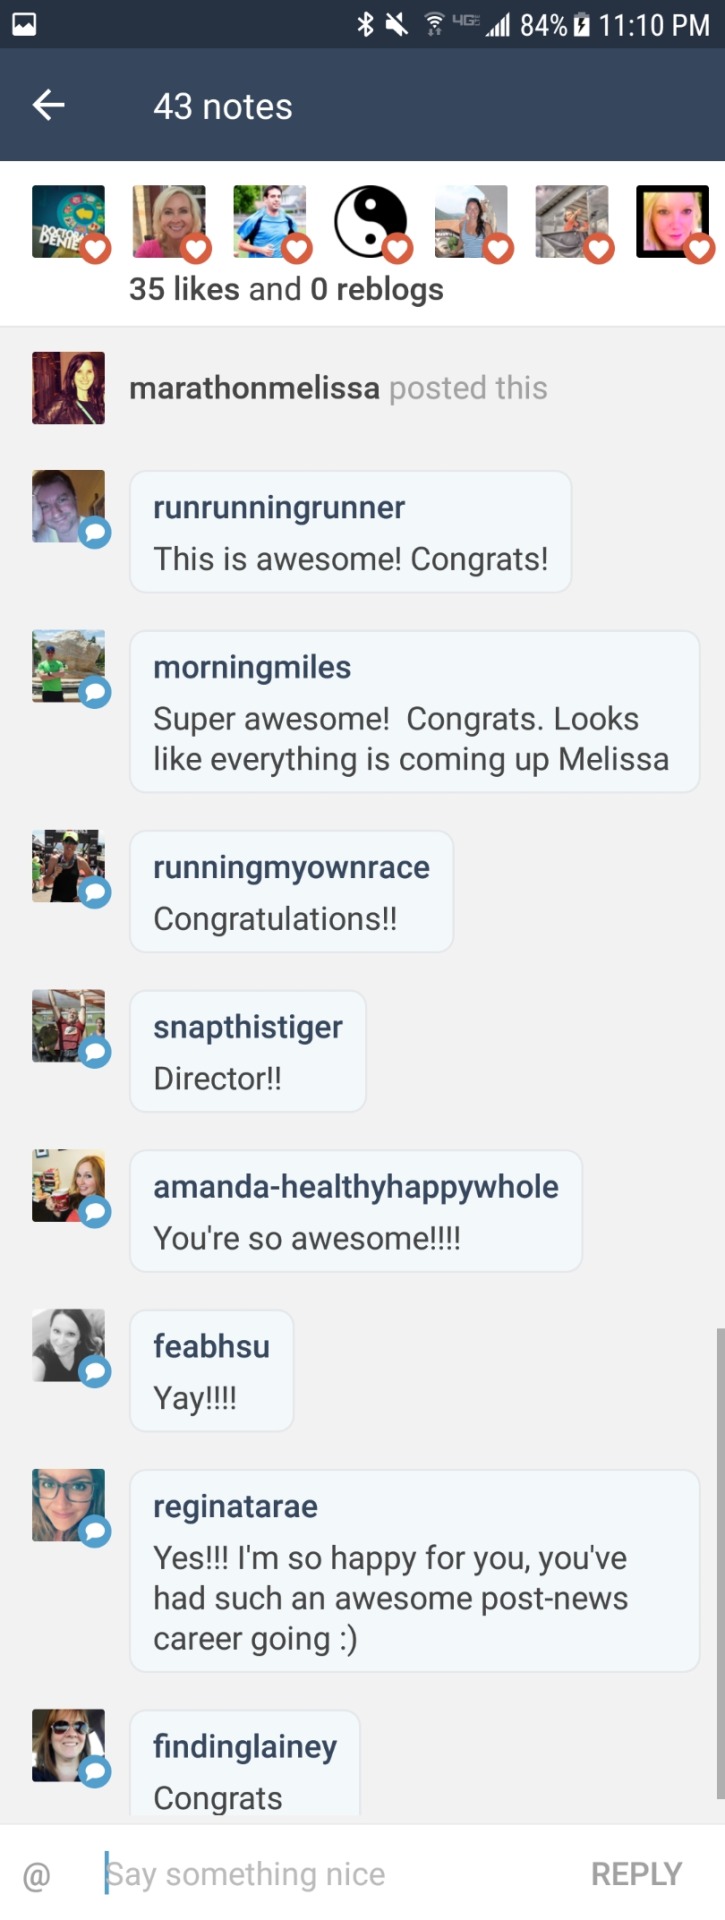Tap the @ mention icon
The image size is (725, 1920).
(36, 1875)
